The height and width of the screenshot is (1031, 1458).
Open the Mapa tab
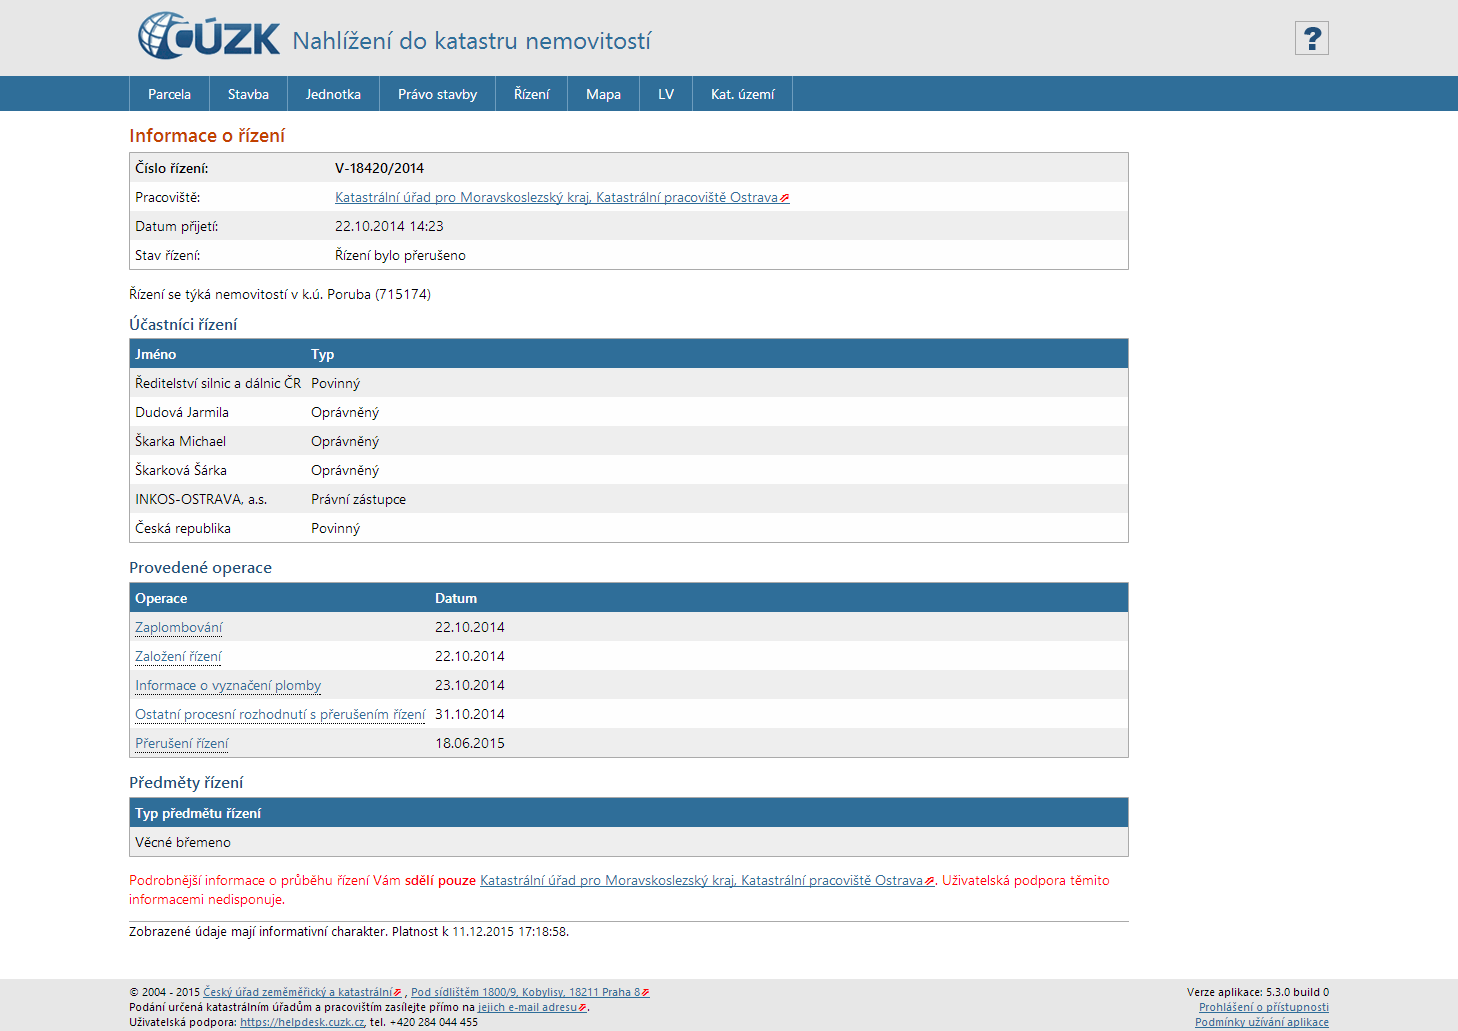coord(603,94)
